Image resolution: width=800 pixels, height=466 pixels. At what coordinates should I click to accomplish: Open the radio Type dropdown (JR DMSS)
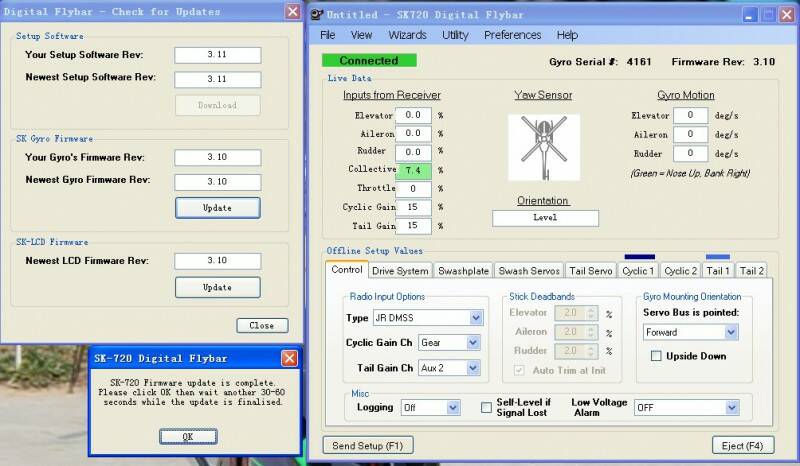pos(428,318)
